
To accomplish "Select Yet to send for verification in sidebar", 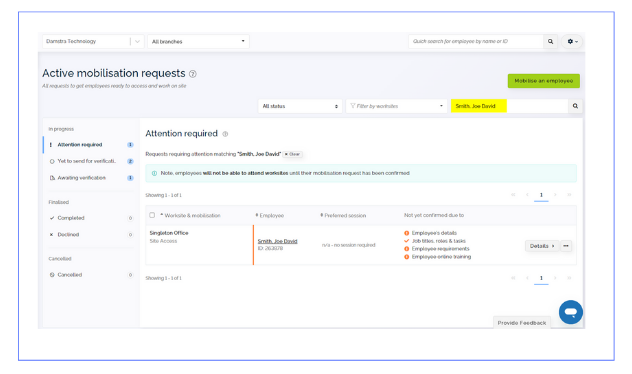I will 91,161.
